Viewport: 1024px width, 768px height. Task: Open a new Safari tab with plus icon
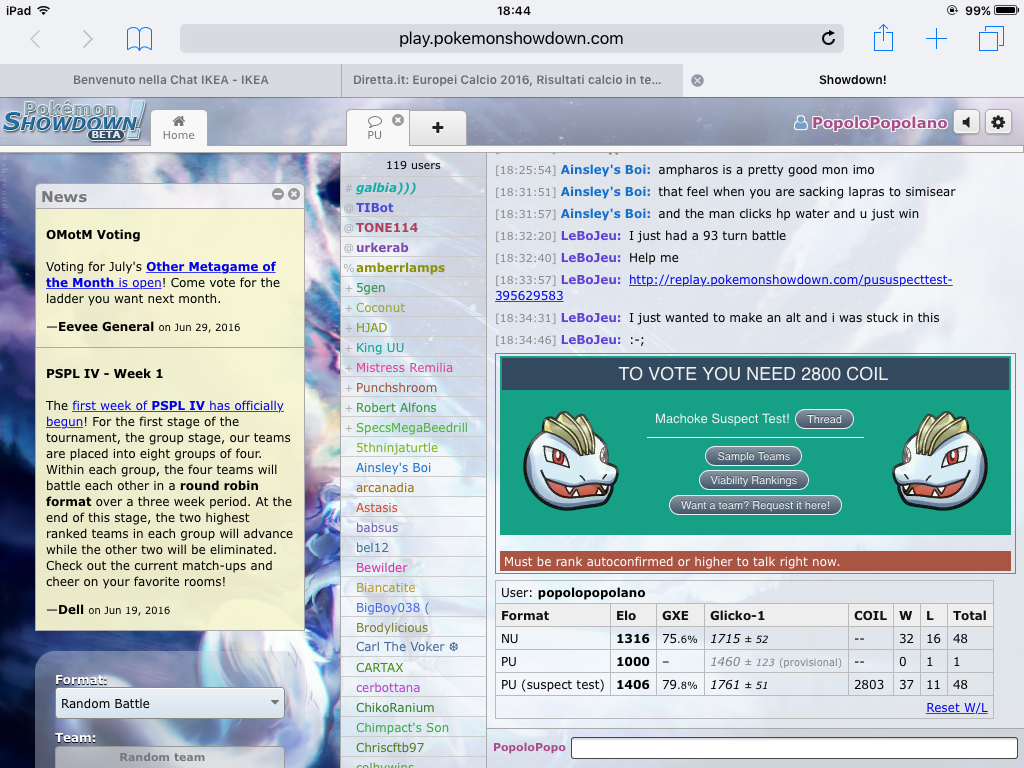pyautogui.click(x=936, y=39)
